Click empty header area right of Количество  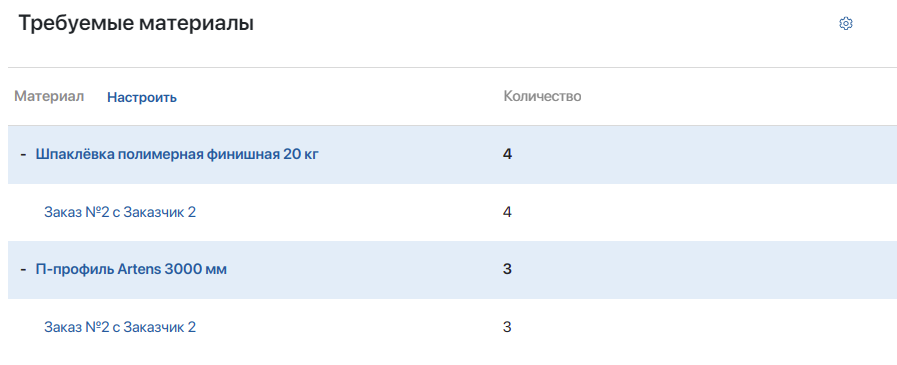click(738, 97)
